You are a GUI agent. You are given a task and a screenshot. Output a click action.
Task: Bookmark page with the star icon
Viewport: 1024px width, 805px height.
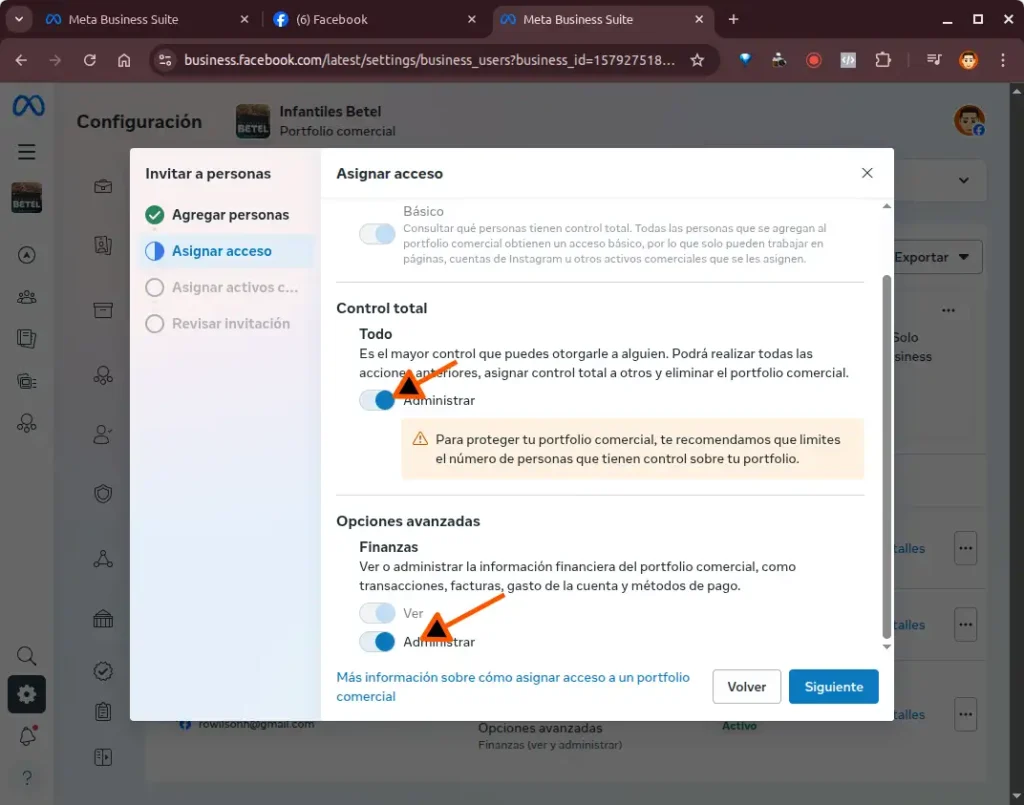pyautogui.click(x=697, y=60)
